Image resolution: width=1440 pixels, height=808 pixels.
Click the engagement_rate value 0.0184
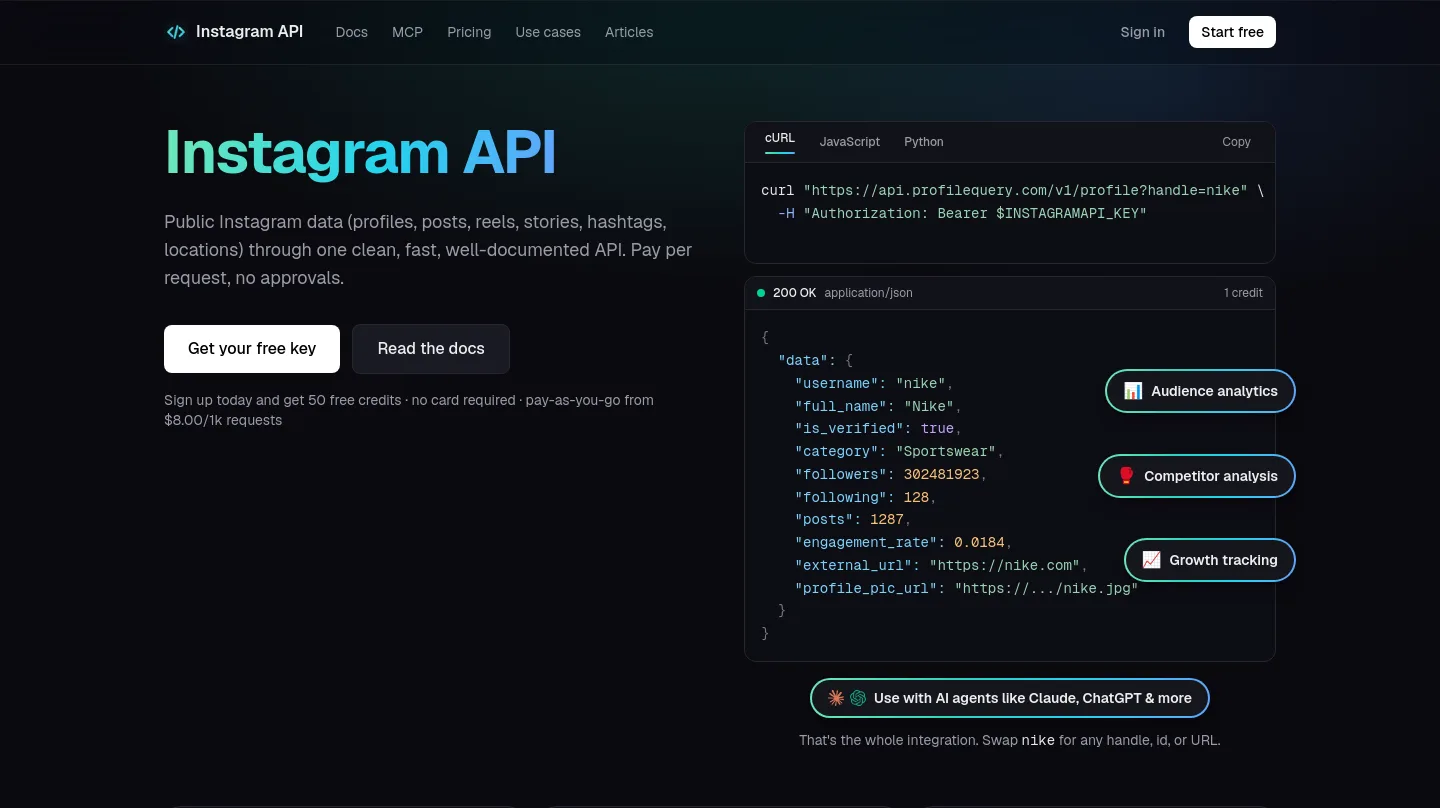point(979,542)
